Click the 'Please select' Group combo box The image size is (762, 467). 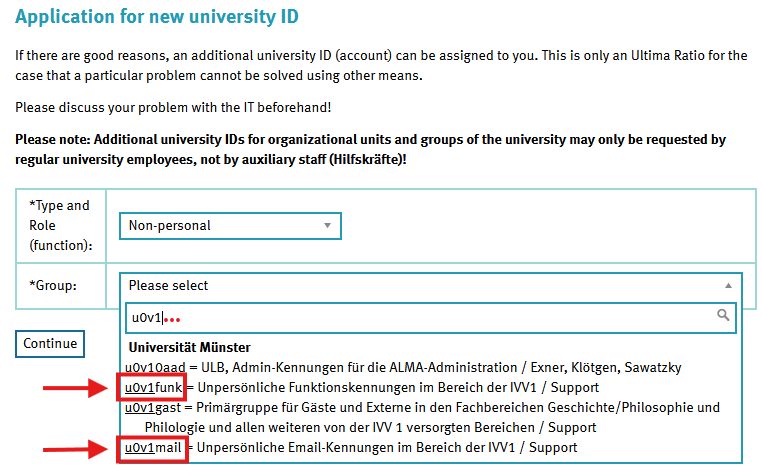[x=420, y=286]
